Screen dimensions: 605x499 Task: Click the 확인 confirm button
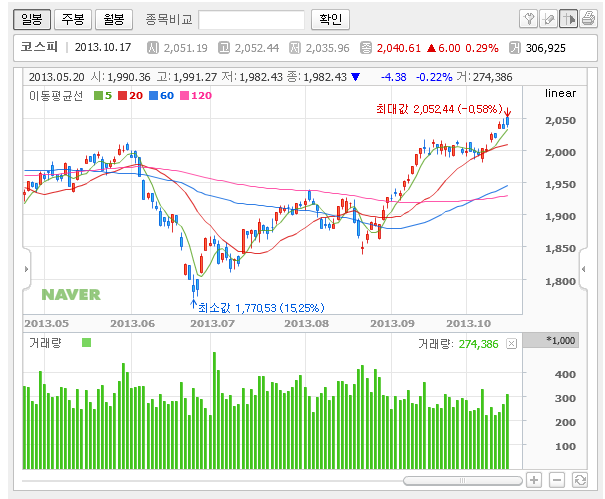330,19
